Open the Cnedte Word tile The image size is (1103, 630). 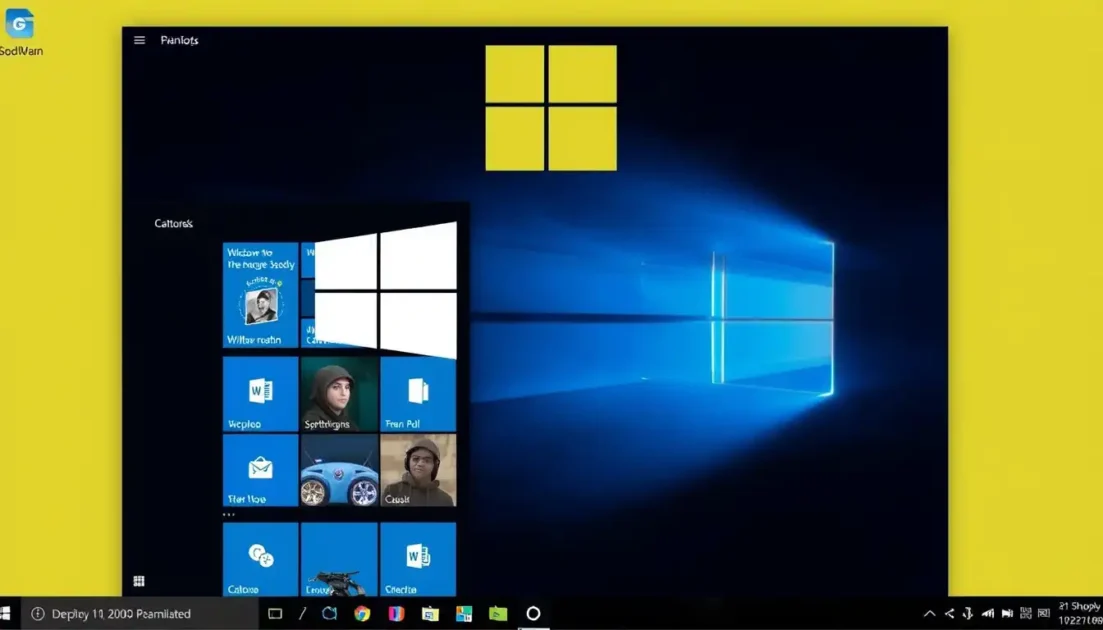[x=418, y=559]
